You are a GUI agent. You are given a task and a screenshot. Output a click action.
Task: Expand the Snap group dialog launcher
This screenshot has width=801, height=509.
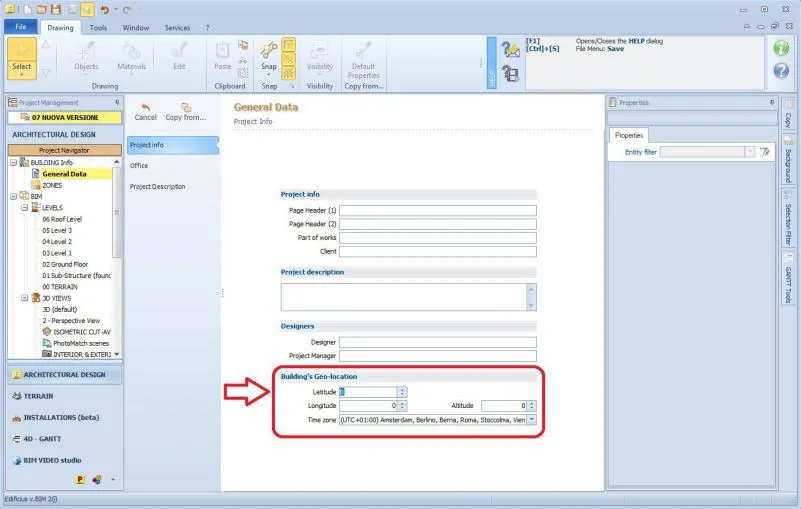[x=292, y=86]
